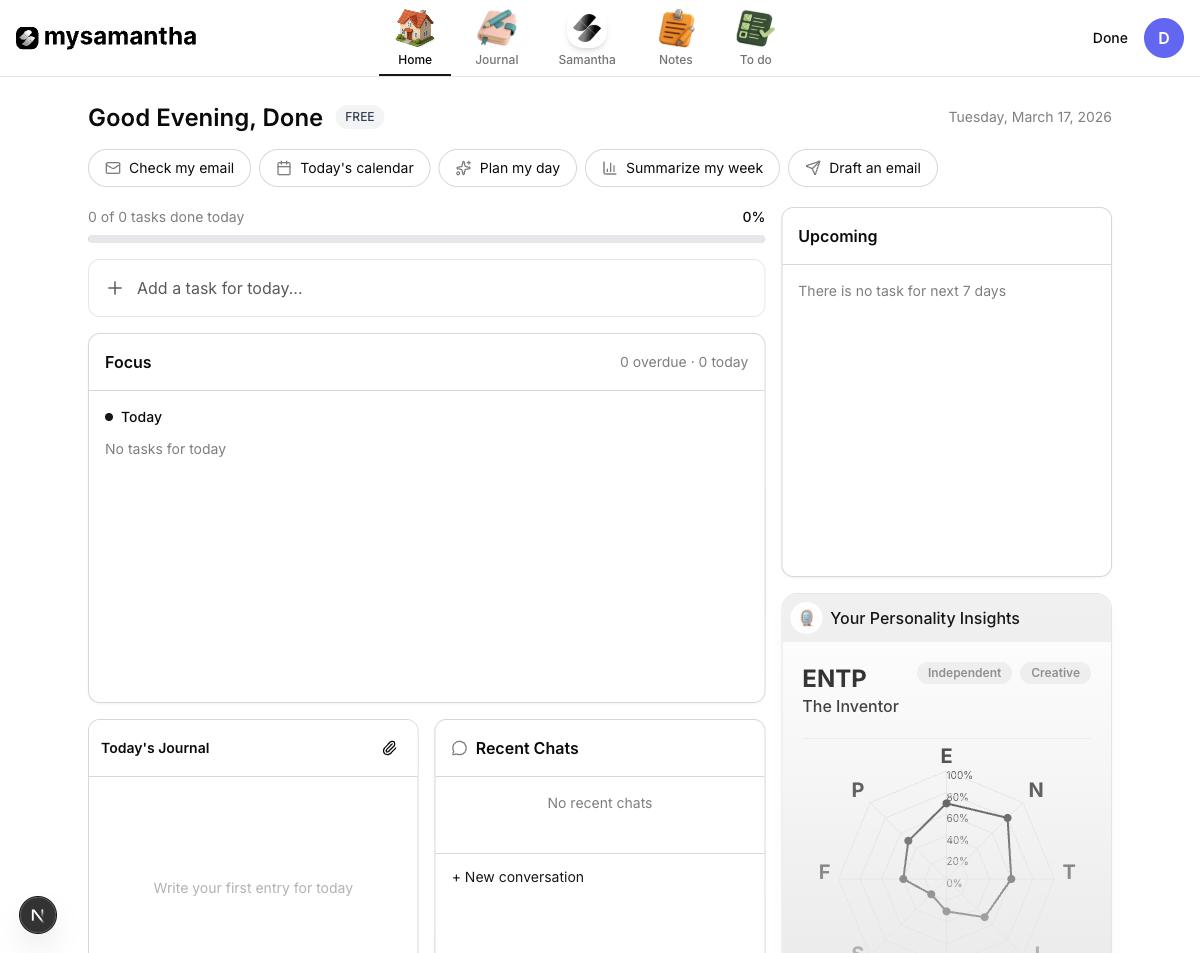Click Summarize my week button
The height and width of the screenshot is (953, 1200).
(x=682, y=168)
